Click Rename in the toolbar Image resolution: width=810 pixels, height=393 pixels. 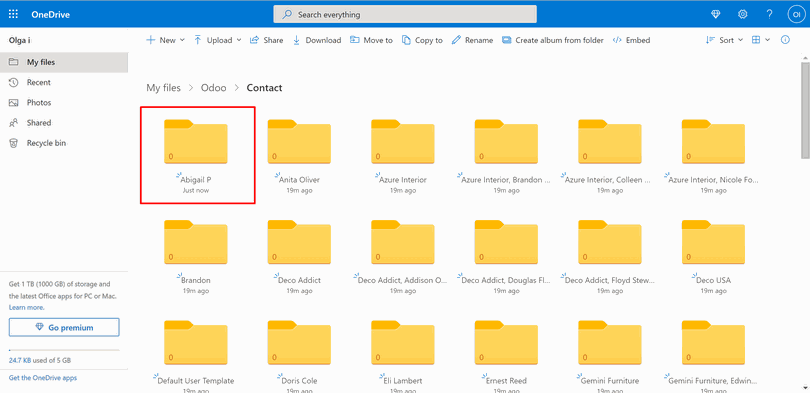[x=472, y=40]
